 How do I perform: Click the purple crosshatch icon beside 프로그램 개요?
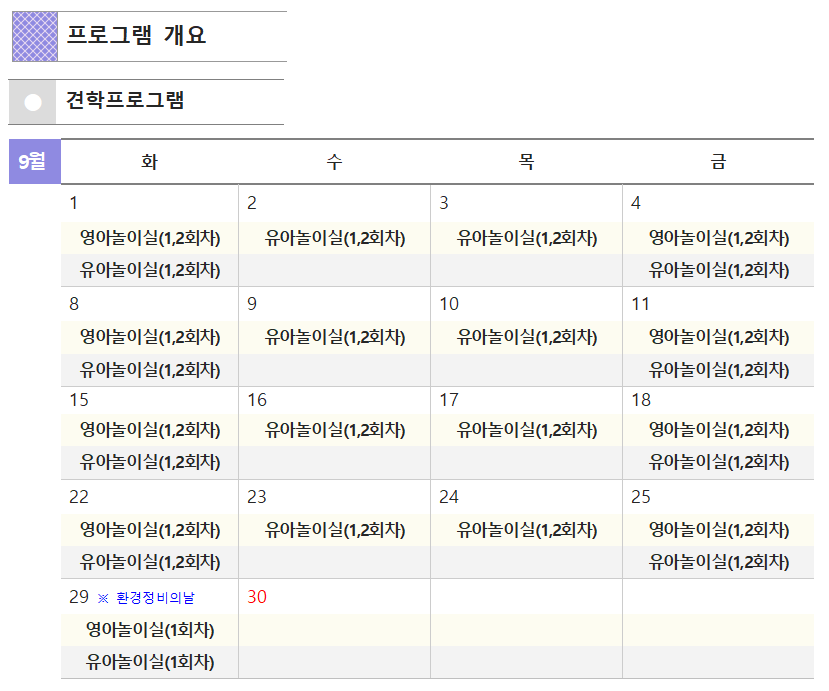tap(35, 36)
